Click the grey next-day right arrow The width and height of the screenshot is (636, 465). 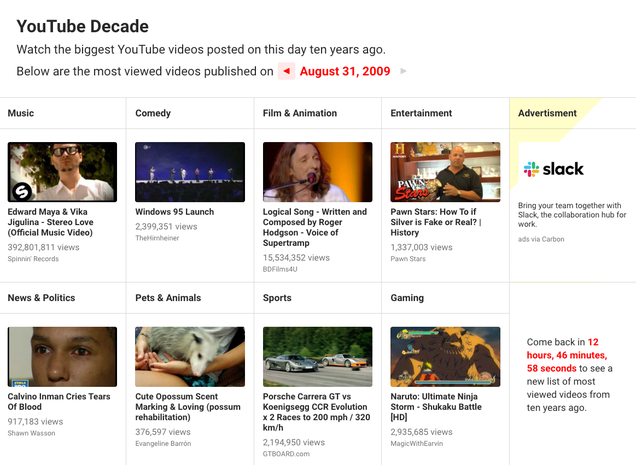click(x=403, y=71)
